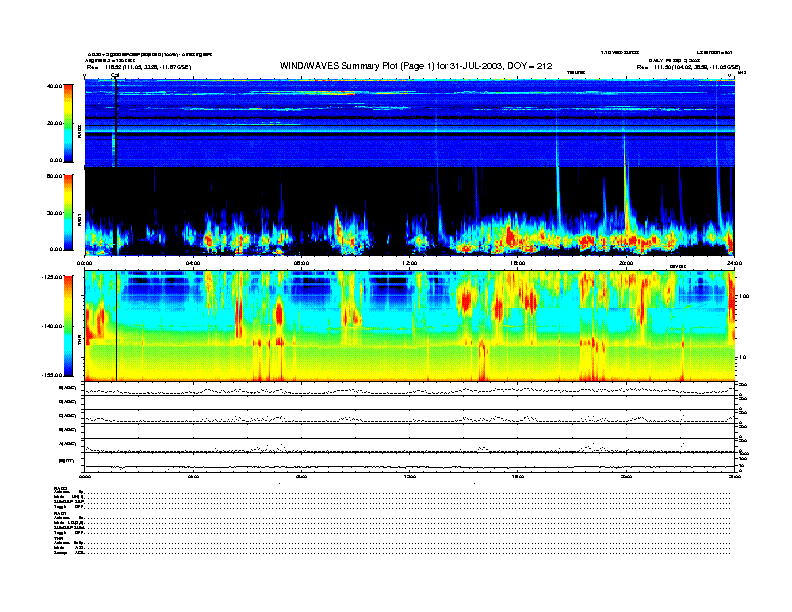Click the 20:00 tick label below RAD1 panel
Image resolution: width=792 pixels, height=612 pixels.
pyautogui.click(x=626, y=263)
